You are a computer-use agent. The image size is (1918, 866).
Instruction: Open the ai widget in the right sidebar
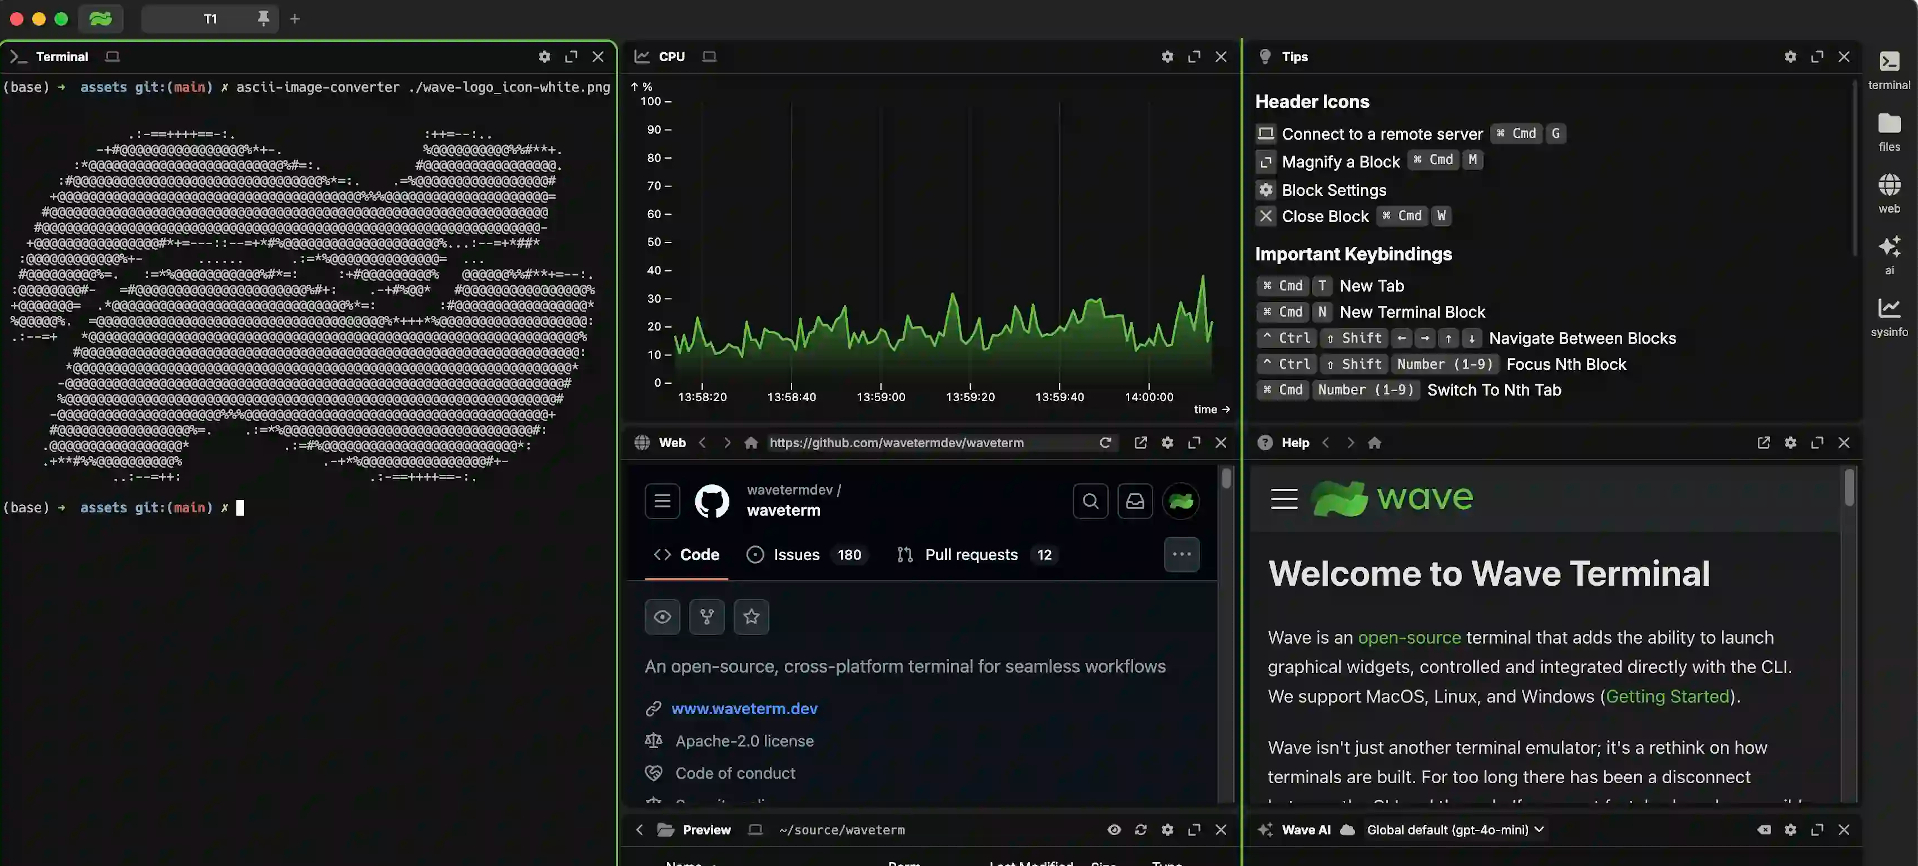click(x=1889, y=255)
